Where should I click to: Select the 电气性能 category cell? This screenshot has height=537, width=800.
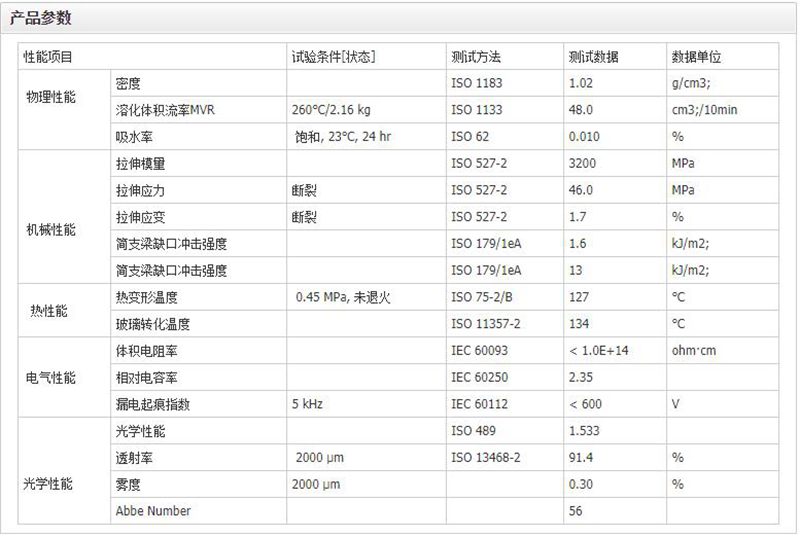50,378
